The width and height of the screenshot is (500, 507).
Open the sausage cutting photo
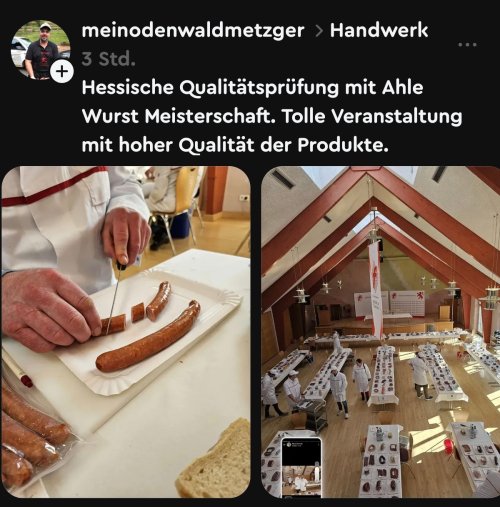tap(126, 332)
